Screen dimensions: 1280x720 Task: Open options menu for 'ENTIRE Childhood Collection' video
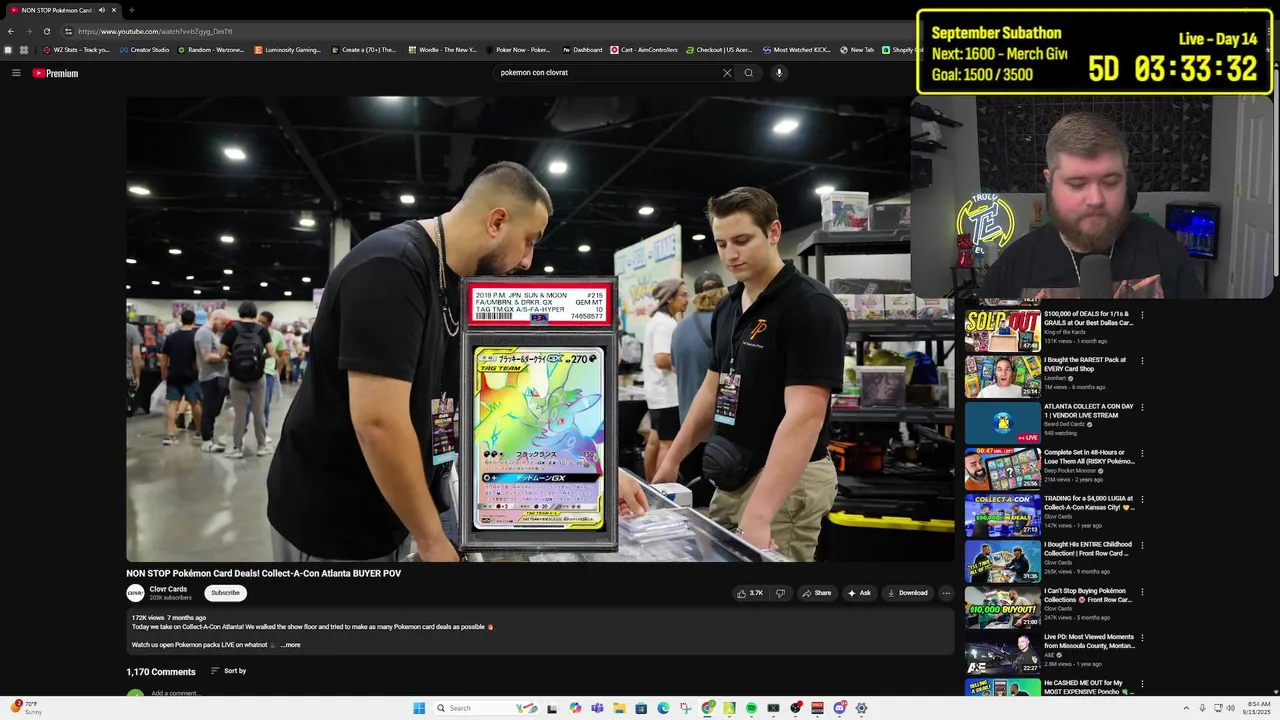1142,545
